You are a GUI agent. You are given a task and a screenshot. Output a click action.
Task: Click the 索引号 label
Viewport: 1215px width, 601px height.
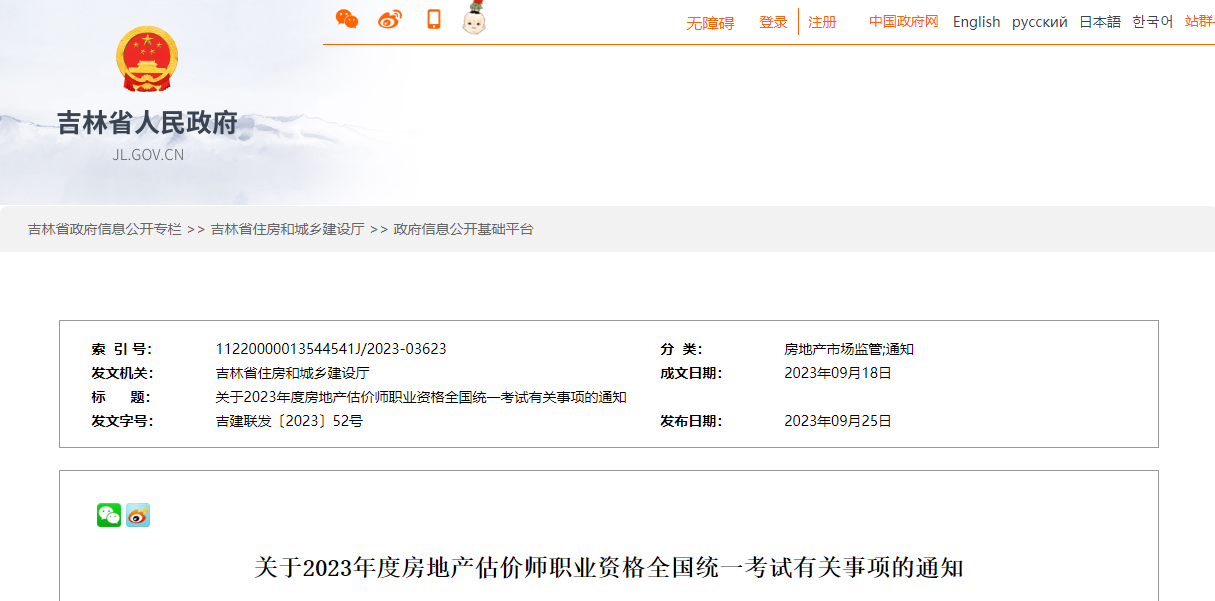click(x=121, y=349)
